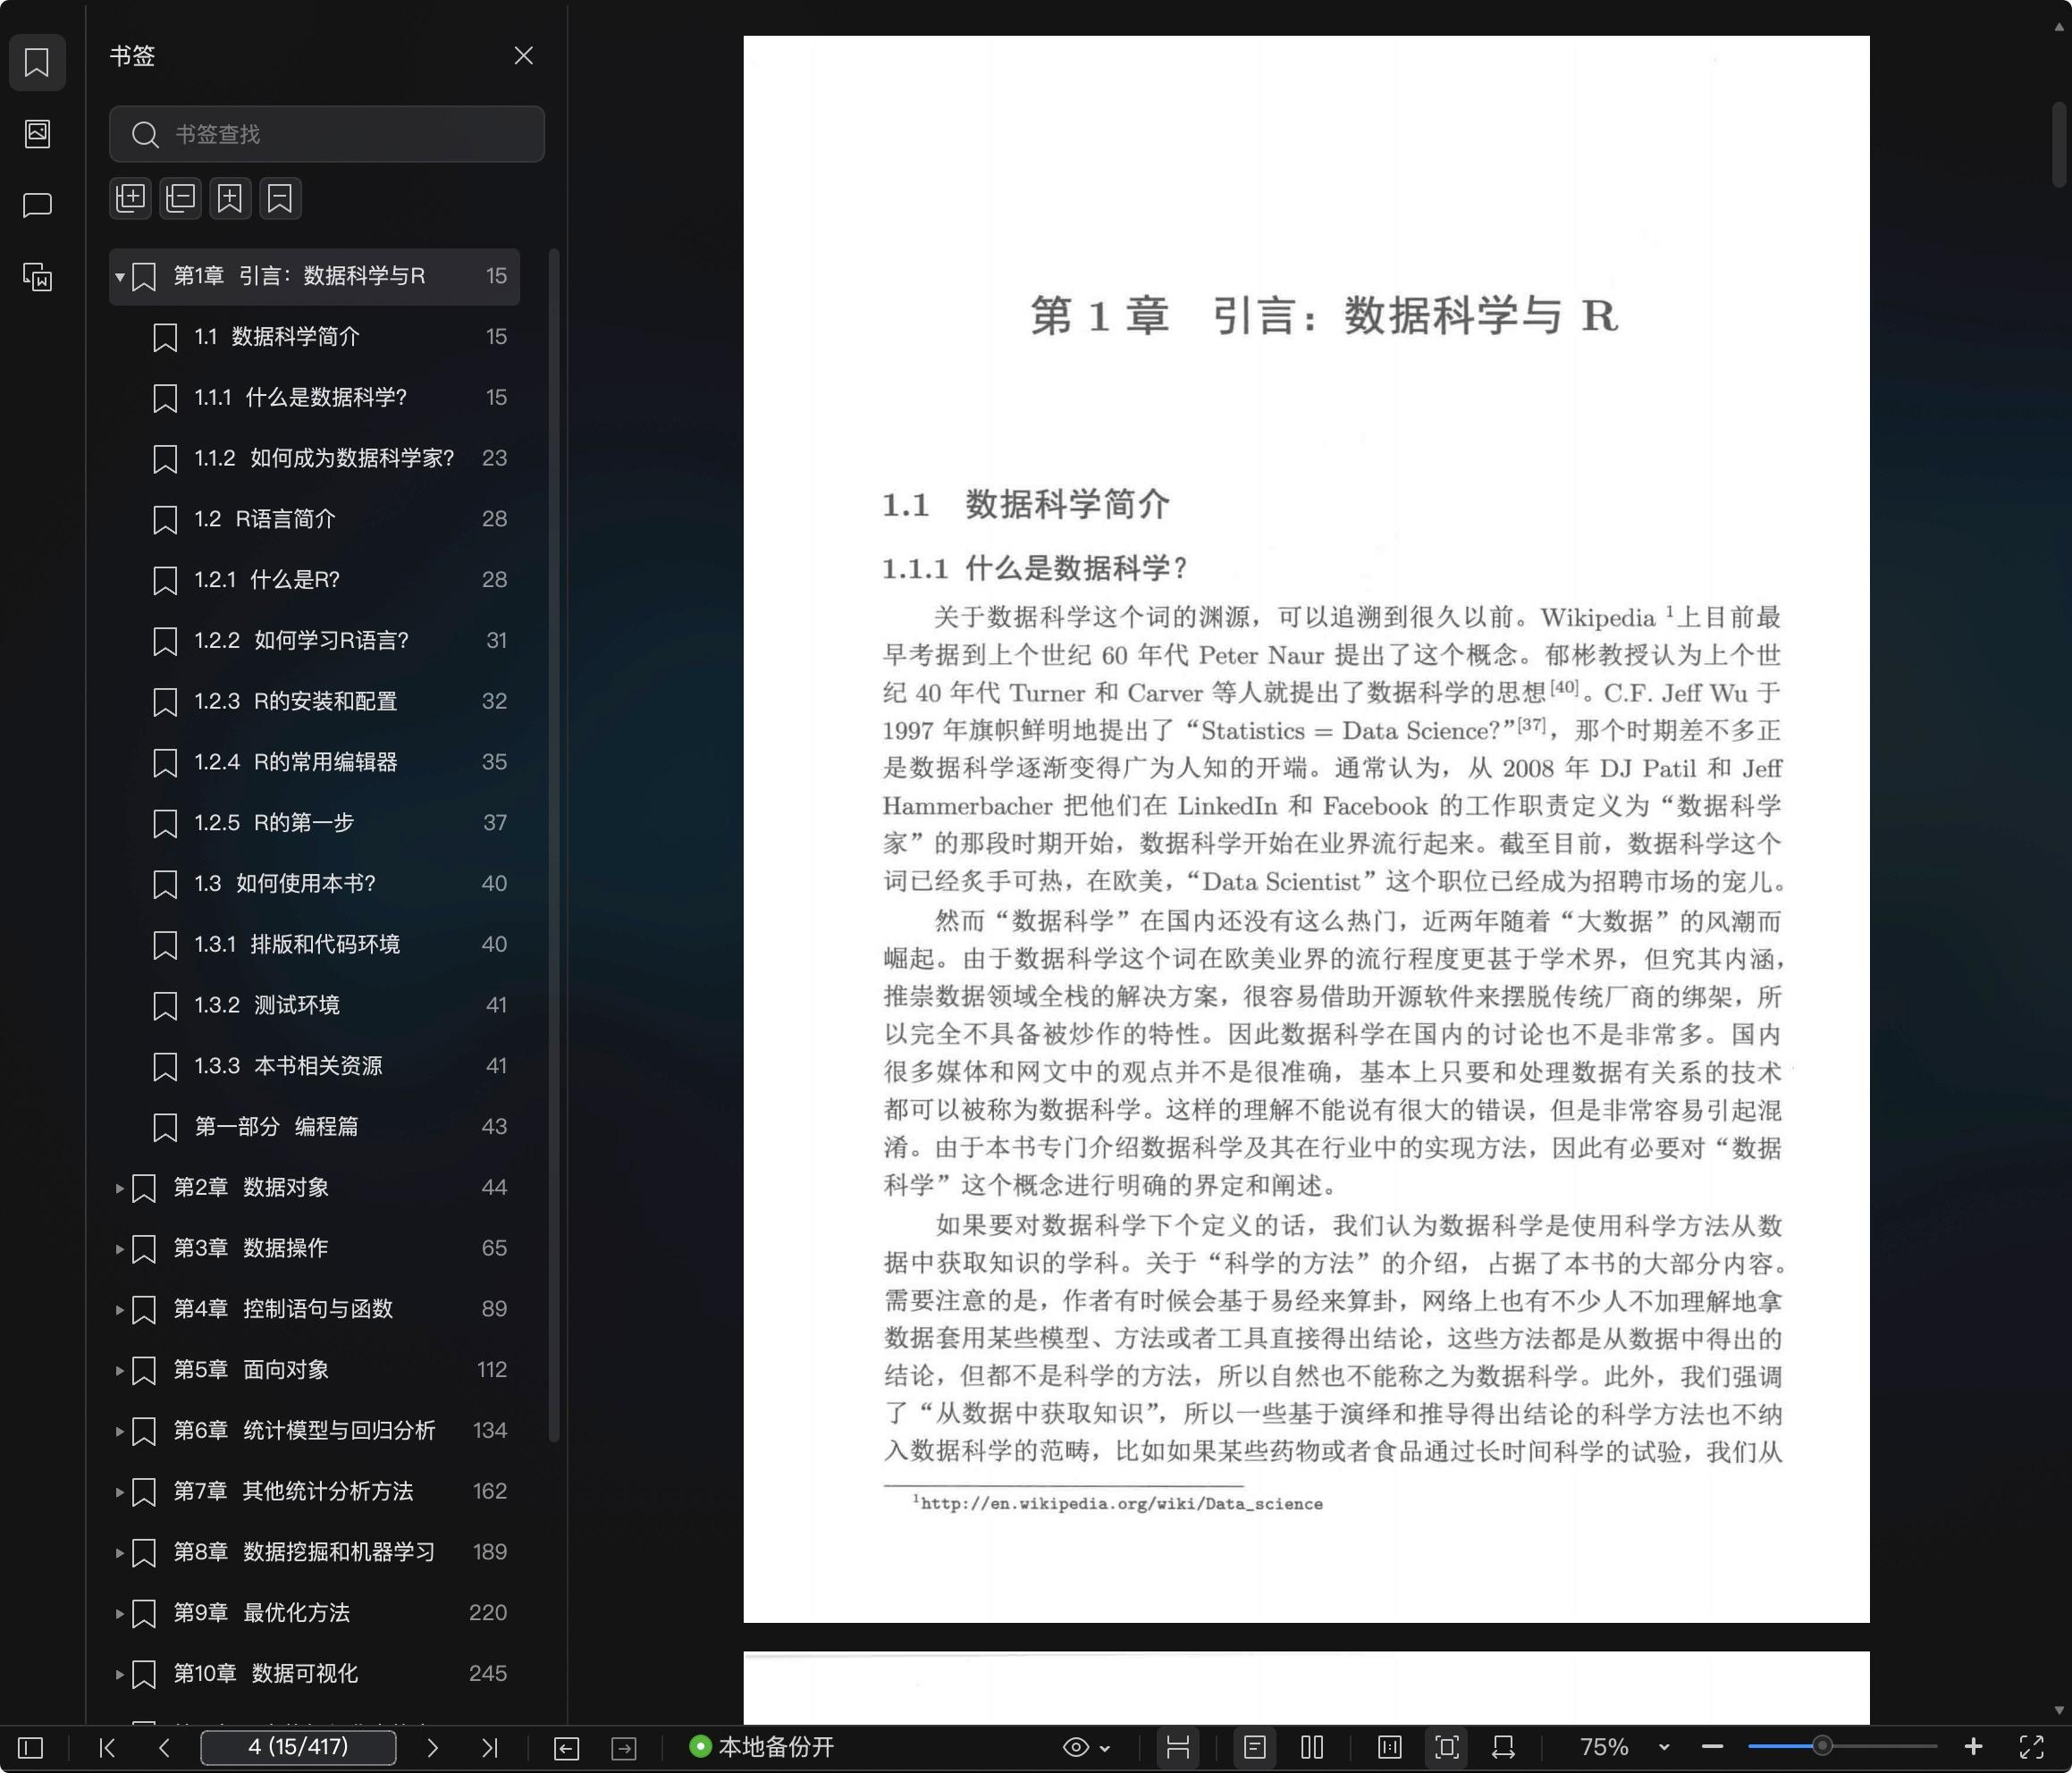Expand 第4章 控制语句与函数 chapter
Viewport: 2072px width, 1773px height.
click(119, 1309)
